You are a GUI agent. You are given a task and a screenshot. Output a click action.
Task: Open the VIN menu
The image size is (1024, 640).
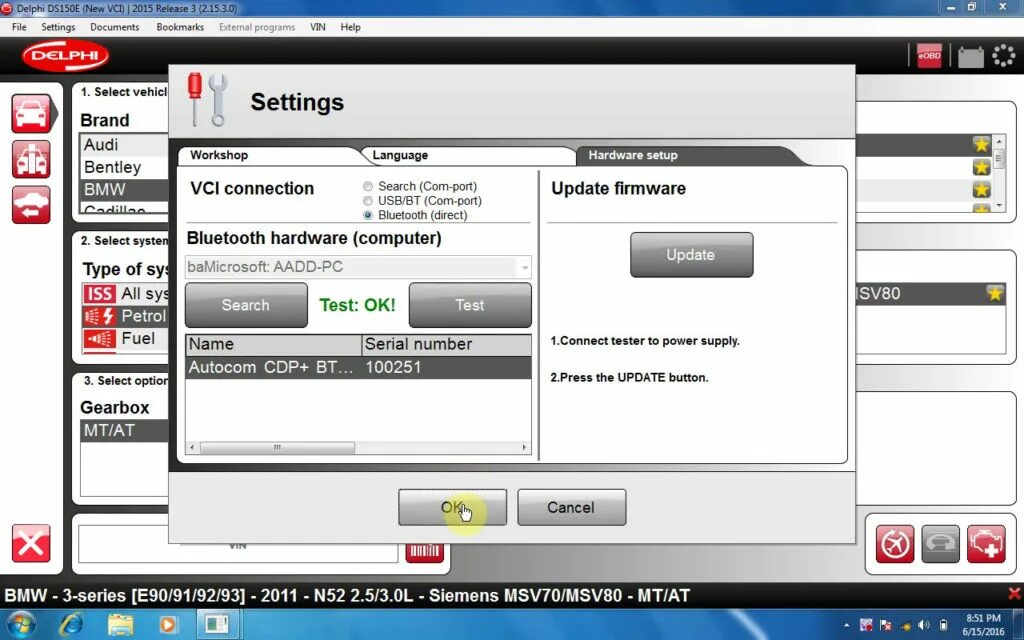pyautogui.click(x=317, y=27)
